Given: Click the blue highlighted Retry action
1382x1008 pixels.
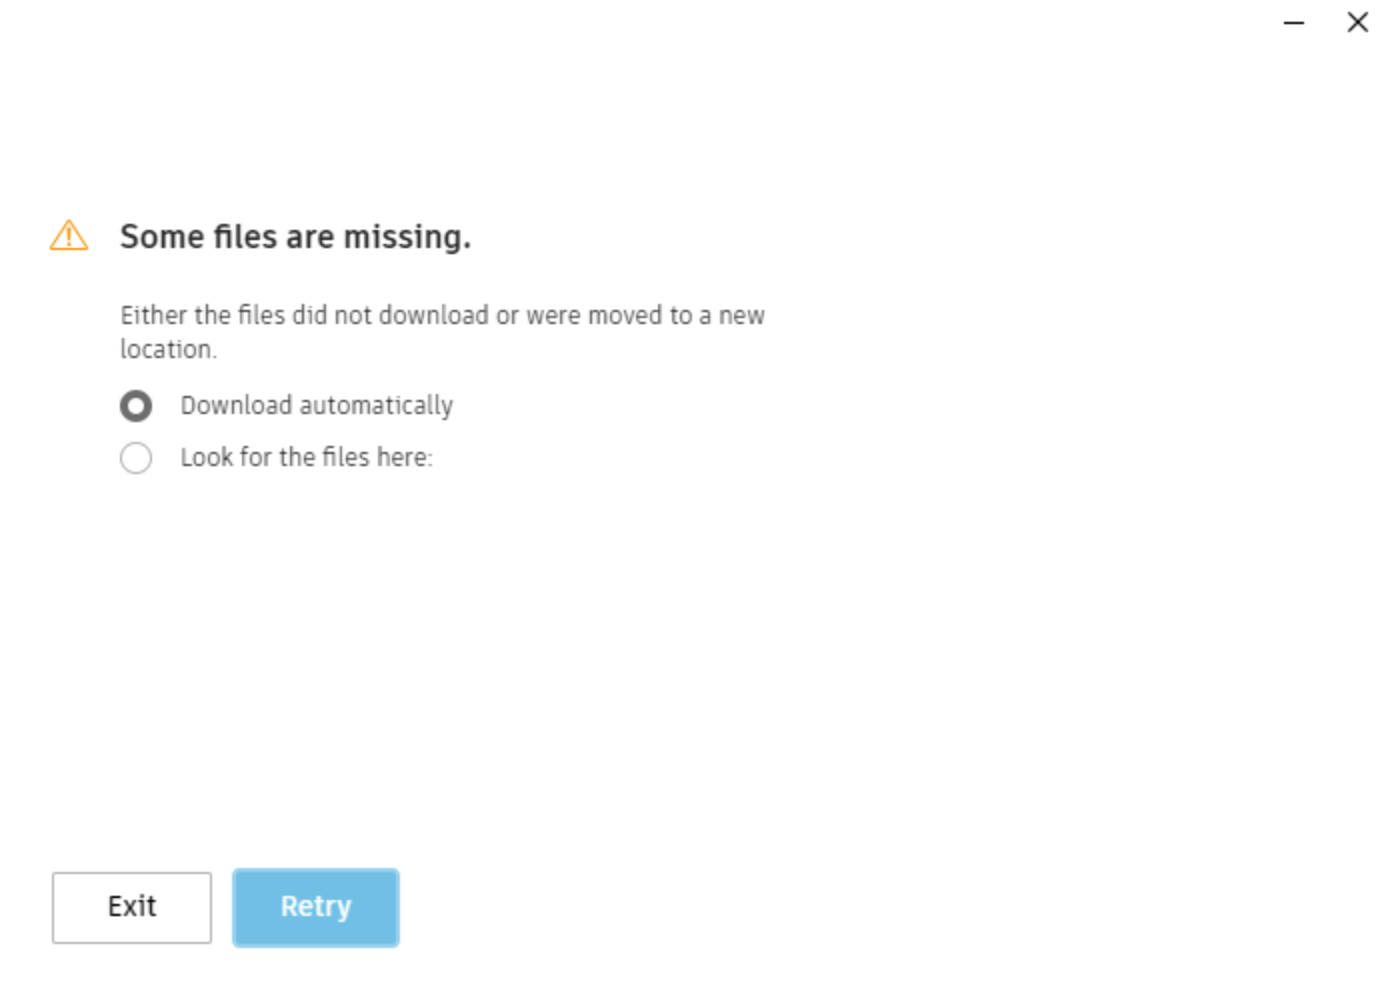Looking at the screenshot, I should point(315,907).
